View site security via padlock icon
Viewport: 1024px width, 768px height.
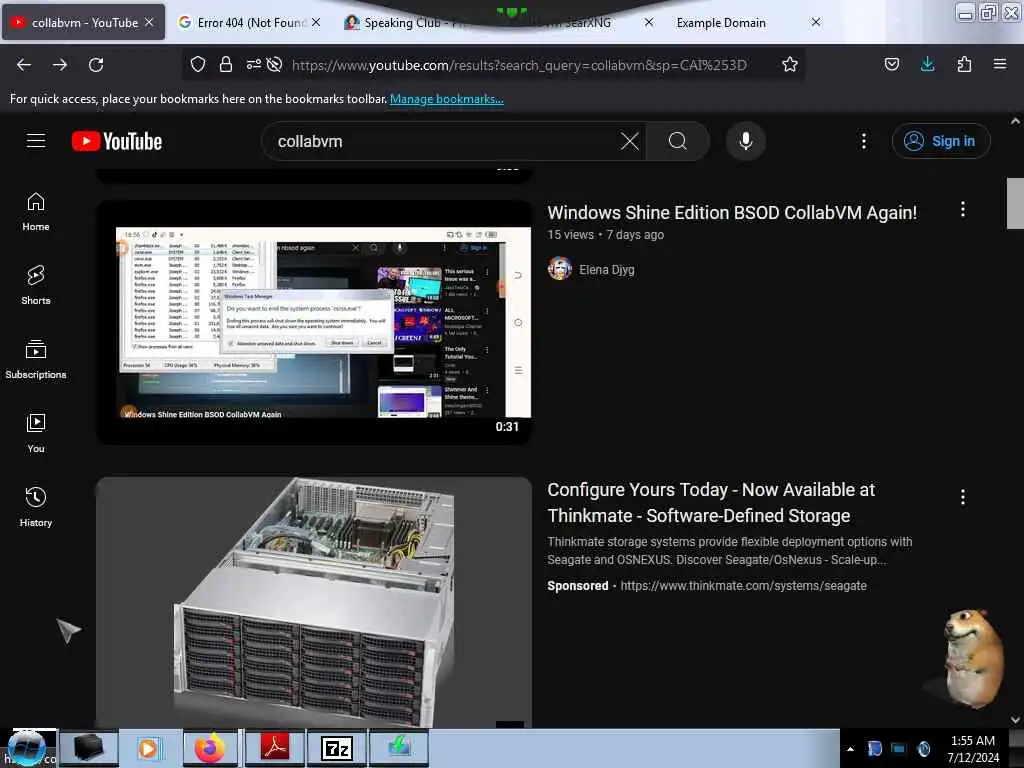point(226,64)
